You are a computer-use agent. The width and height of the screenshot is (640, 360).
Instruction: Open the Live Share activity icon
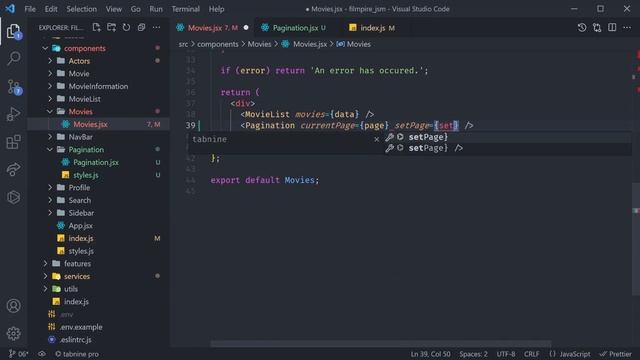pos(13,169)
